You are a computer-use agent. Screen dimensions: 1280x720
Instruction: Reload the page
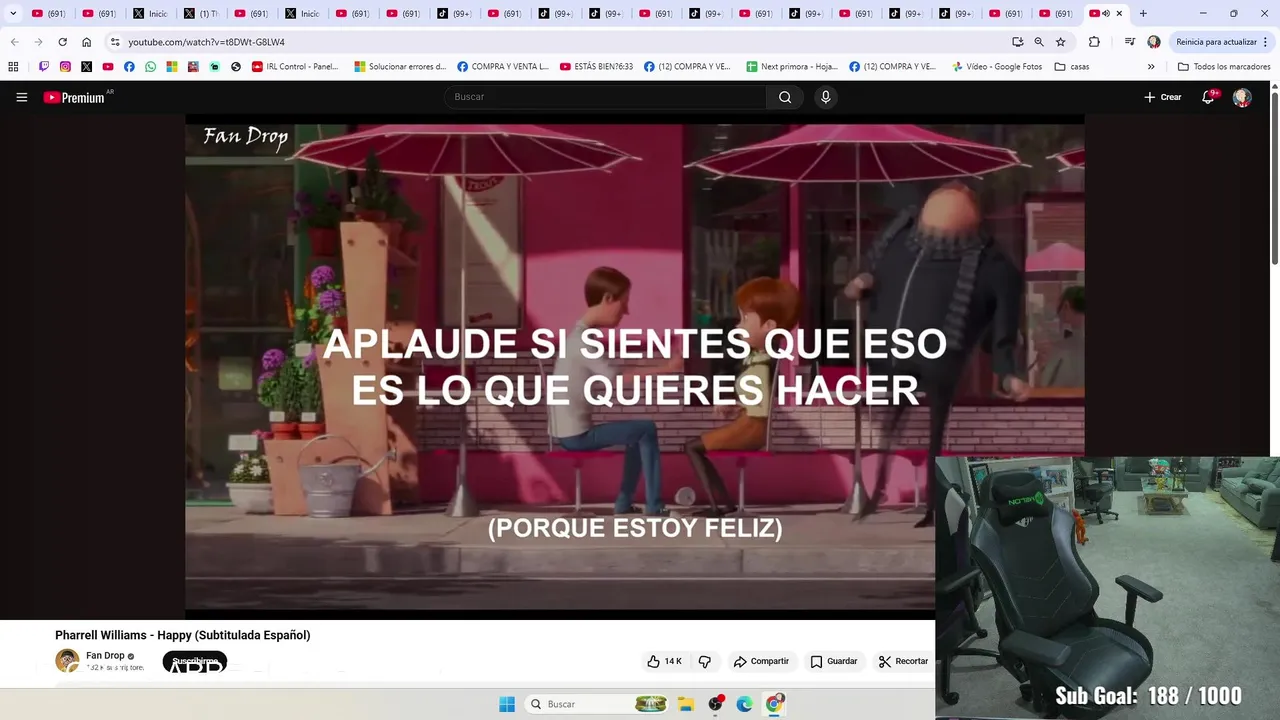point(62,42)
